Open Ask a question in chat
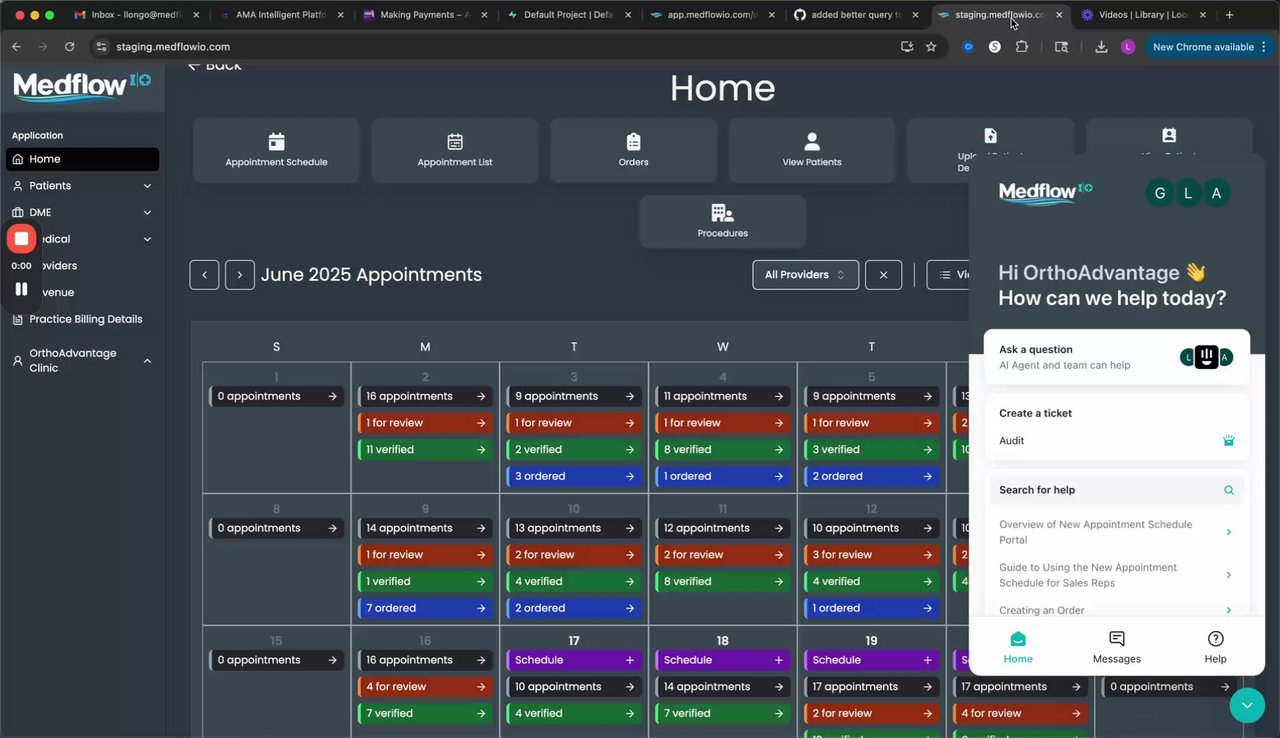 click(1116, 357)
